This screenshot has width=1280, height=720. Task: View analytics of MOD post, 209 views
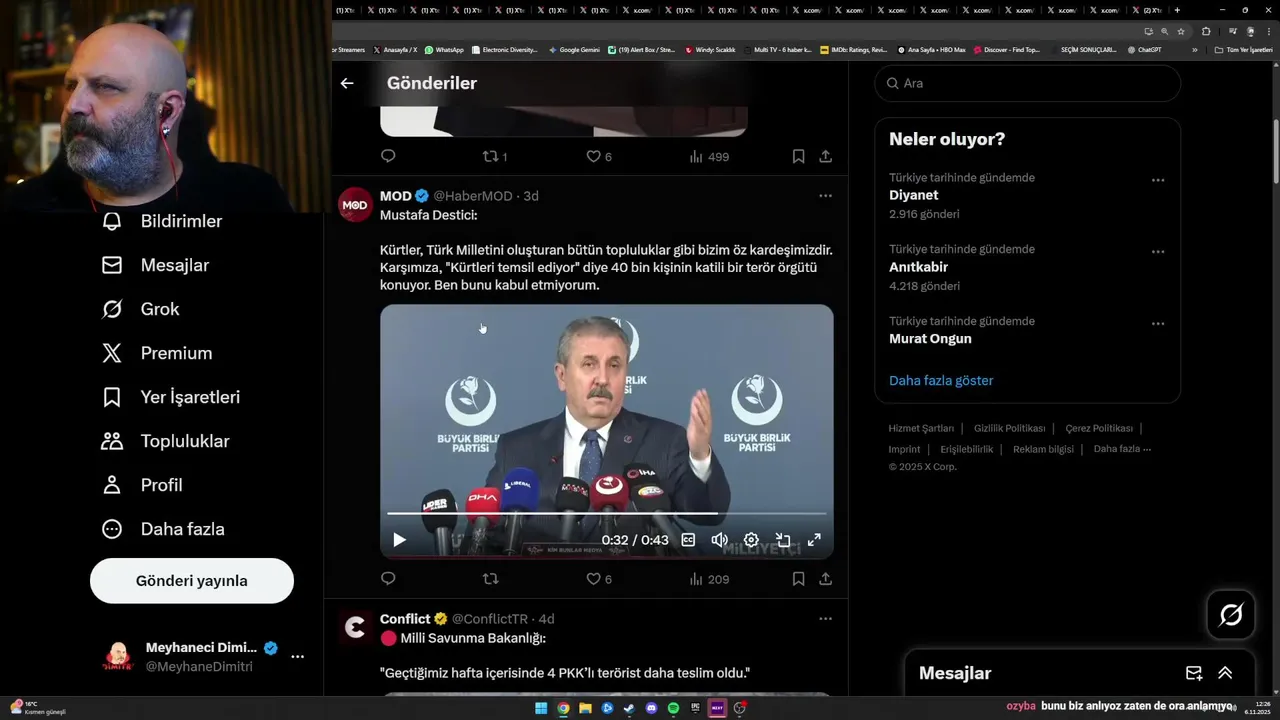click(x=709, y=579)
